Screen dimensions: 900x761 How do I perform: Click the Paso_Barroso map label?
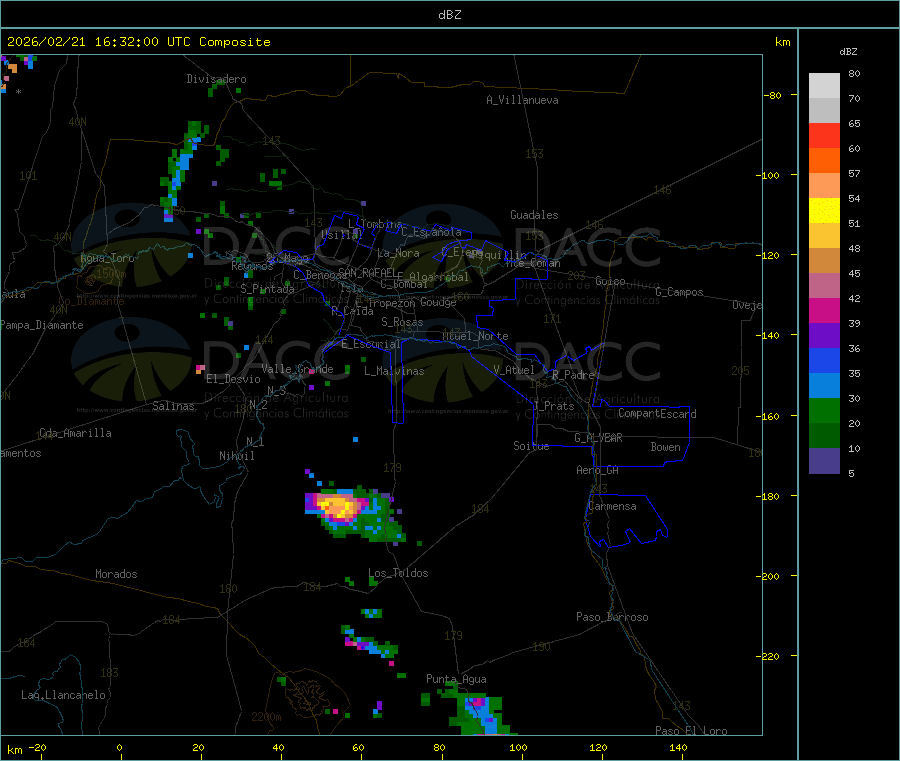[x=612, y=617]
